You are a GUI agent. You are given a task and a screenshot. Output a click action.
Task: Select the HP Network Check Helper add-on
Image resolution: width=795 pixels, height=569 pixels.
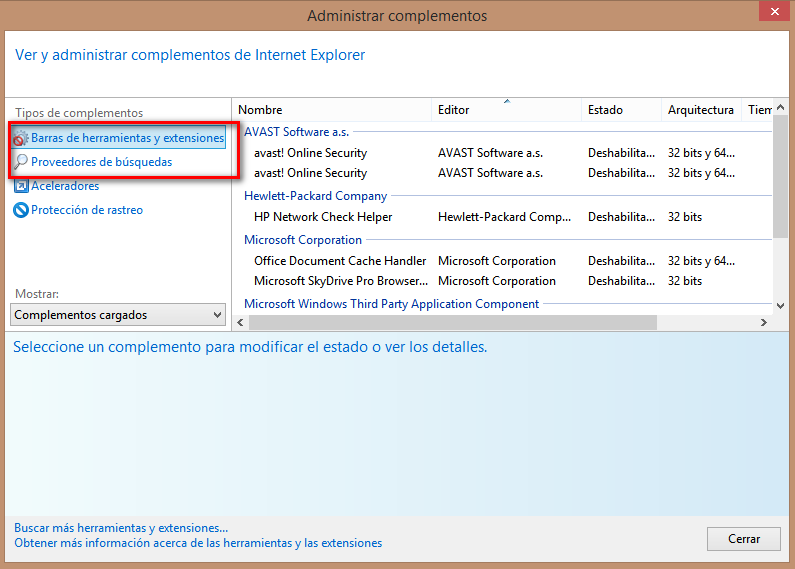point(502,217)
